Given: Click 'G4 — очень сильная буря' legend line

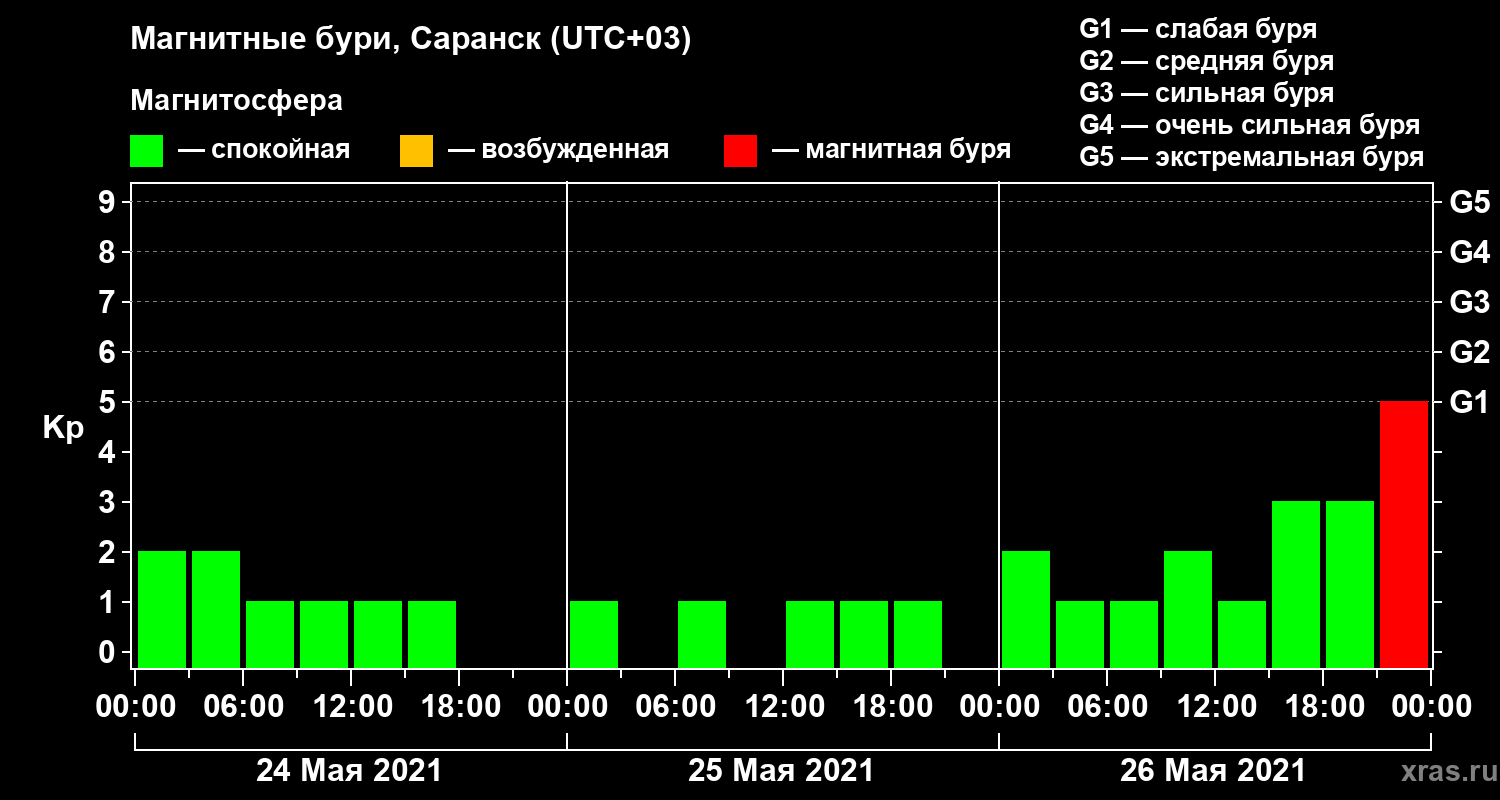Looking at the screenshot, I should (x=1249, y=125).
